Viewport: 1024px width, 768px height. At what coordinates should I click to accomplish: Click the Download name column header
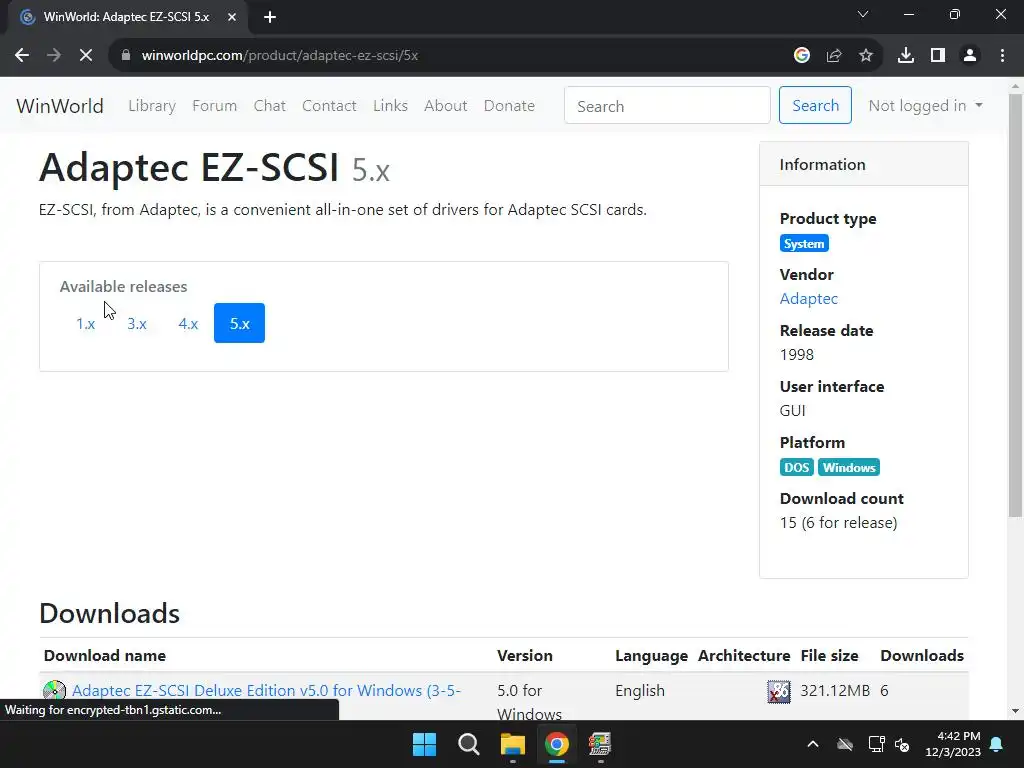(x=104, y=656)
